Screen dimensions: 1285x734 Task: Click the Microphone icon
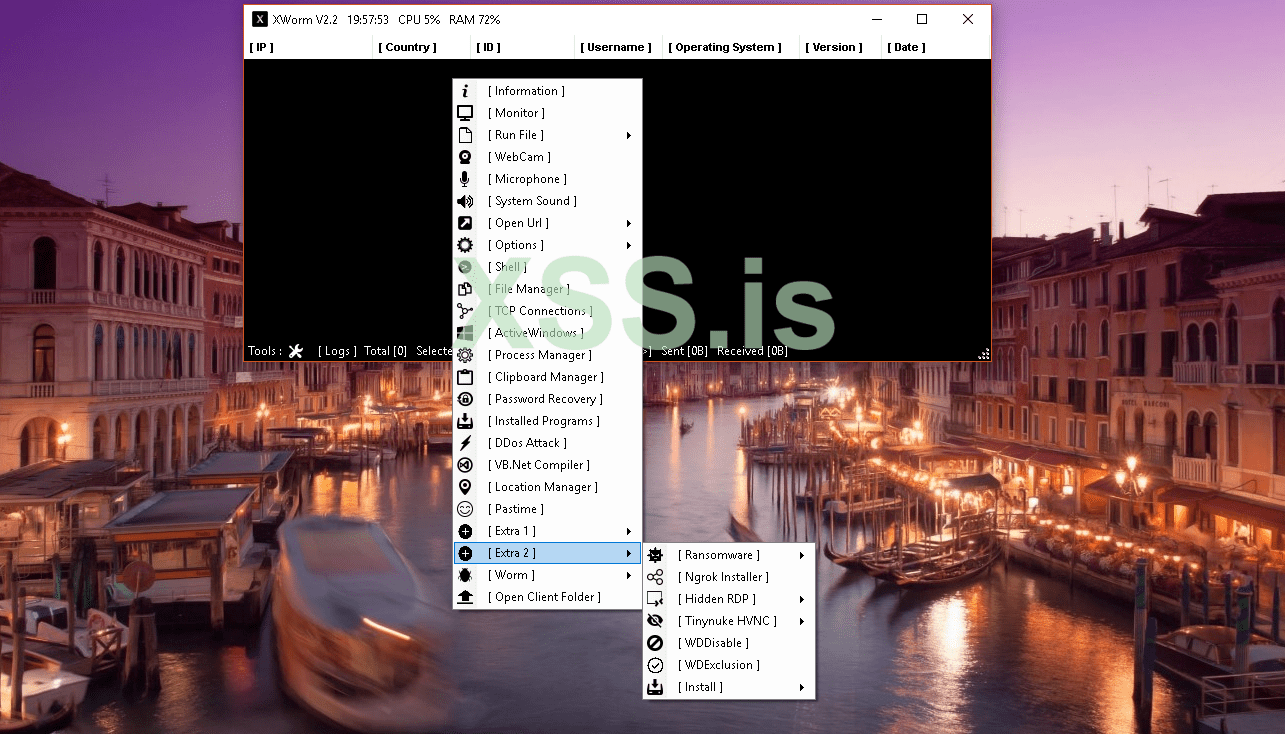coord(465,179)
